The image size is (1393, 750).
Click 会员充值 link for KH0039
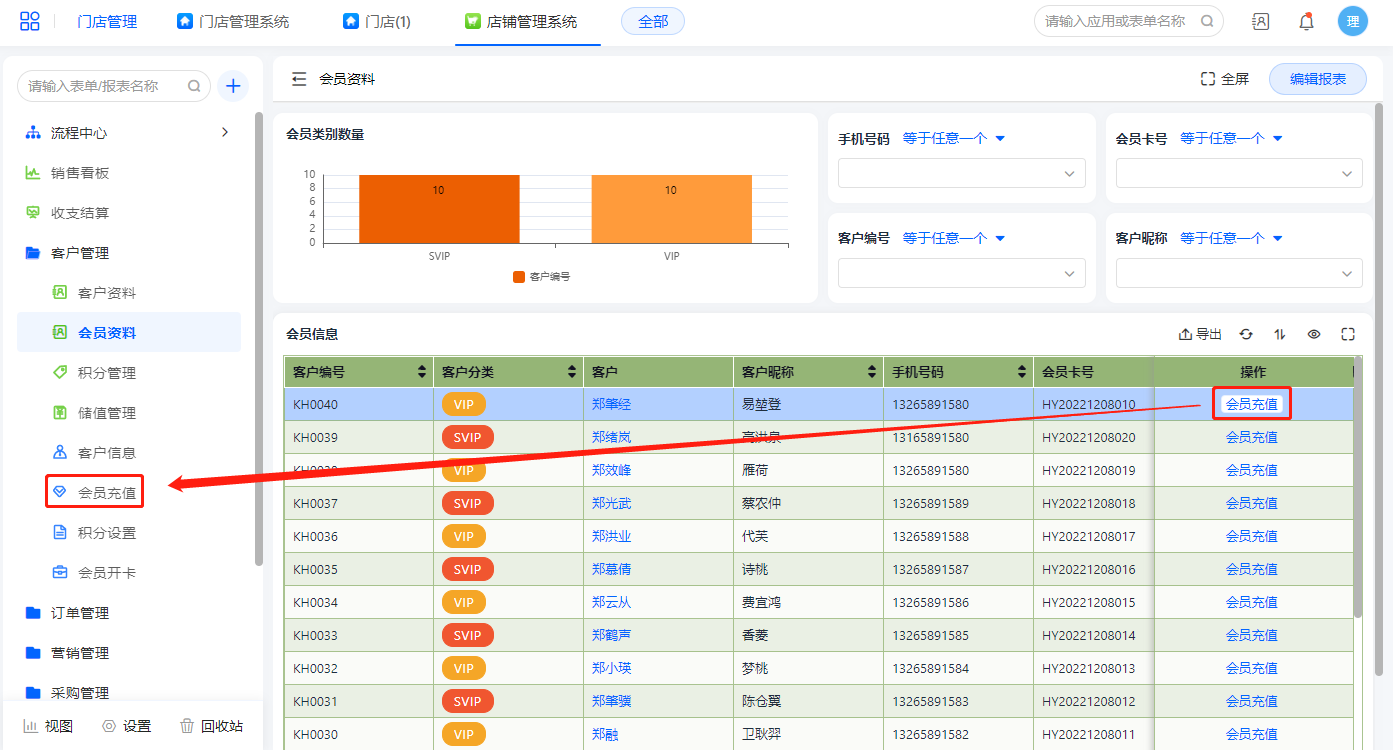[x=1251, y=437]
